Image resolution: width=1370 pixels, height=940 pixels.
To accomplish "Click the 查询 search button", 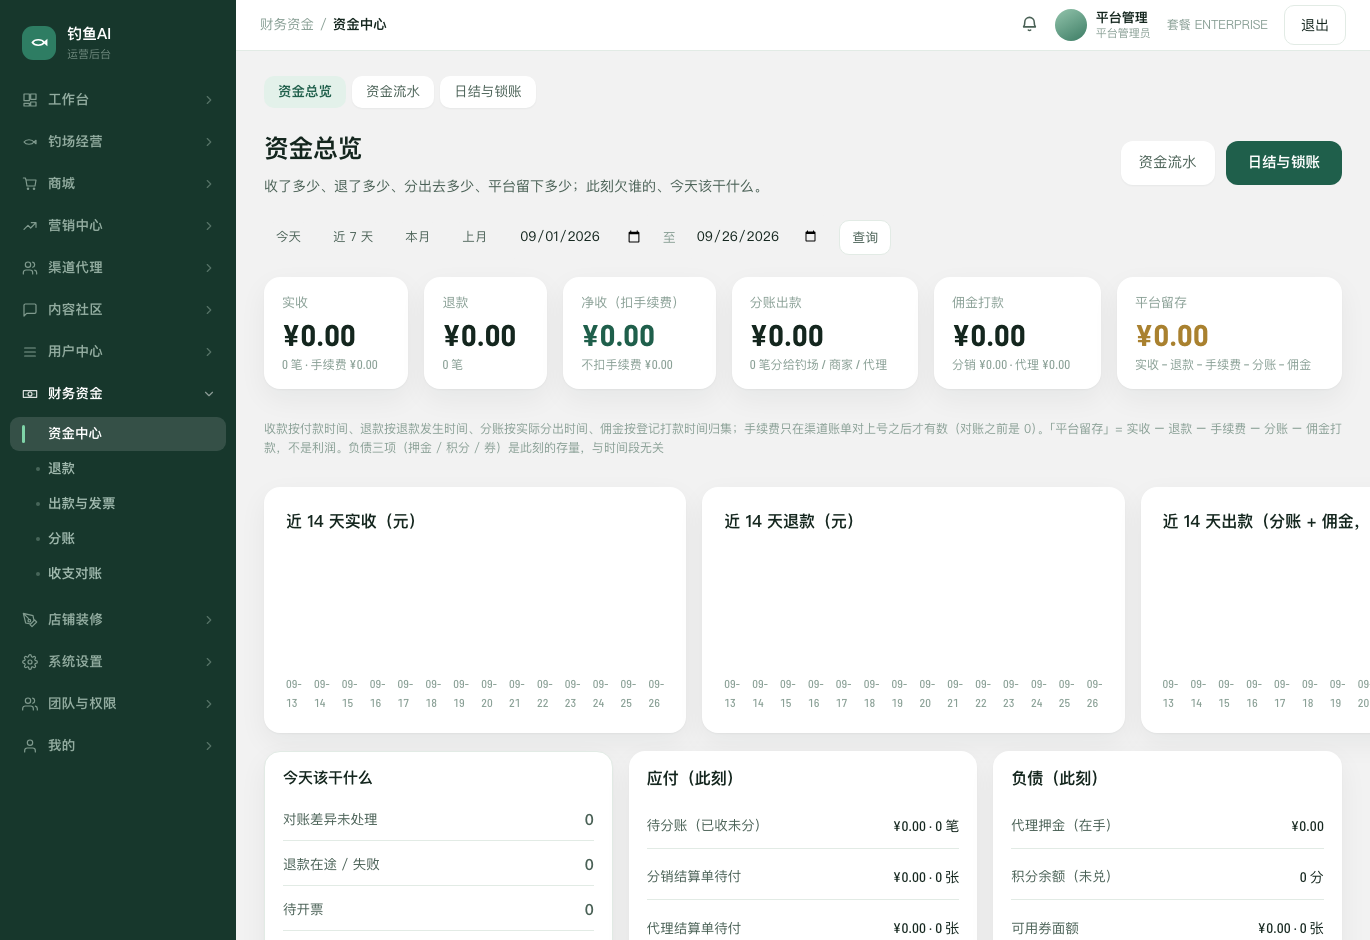I will click(865, 238).
